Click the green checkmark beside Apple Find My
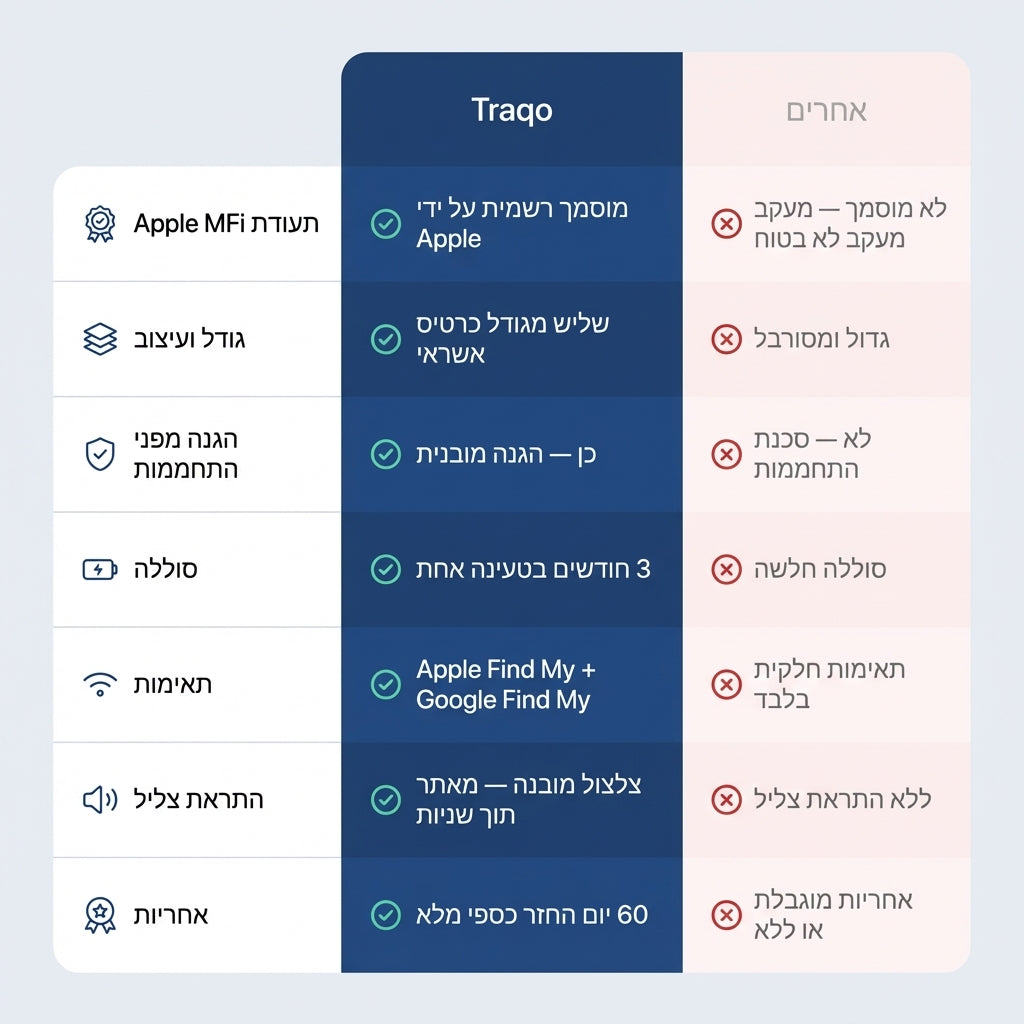Viewport: 1024px width, 1024px height. pos(386,685)
